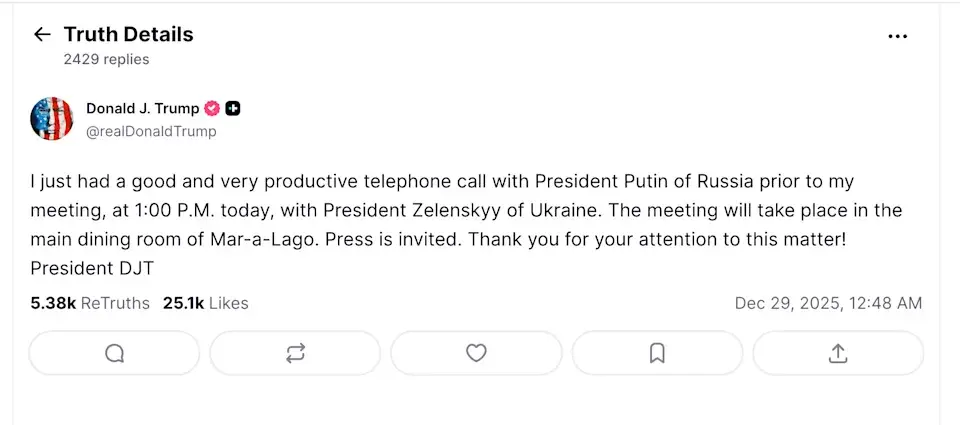
Task: View the 5.38k ReTruths list
Action: point(89,303)
